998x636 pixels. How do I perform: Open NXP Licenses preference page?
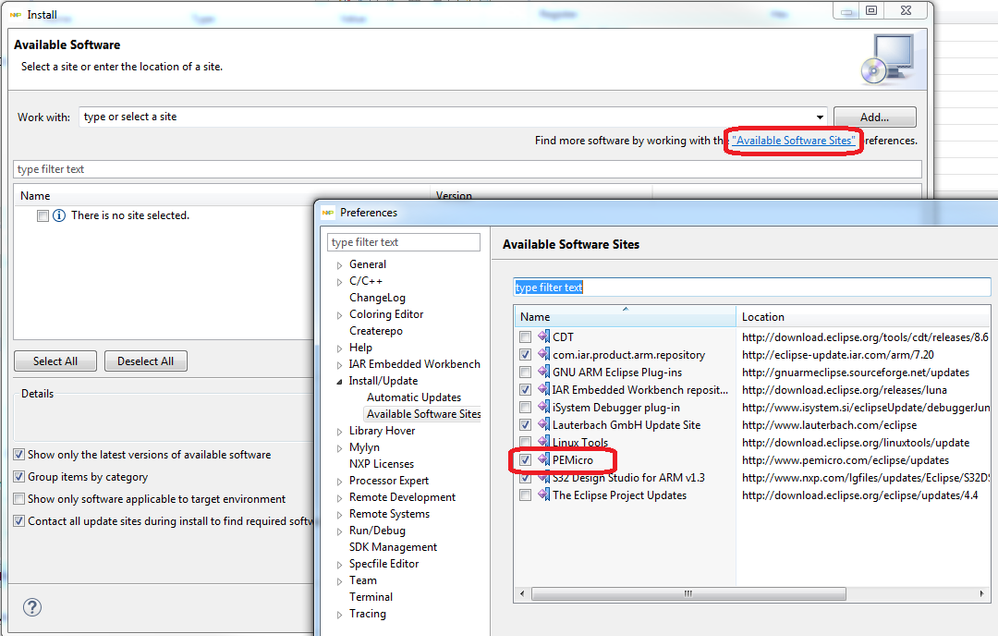381,464
